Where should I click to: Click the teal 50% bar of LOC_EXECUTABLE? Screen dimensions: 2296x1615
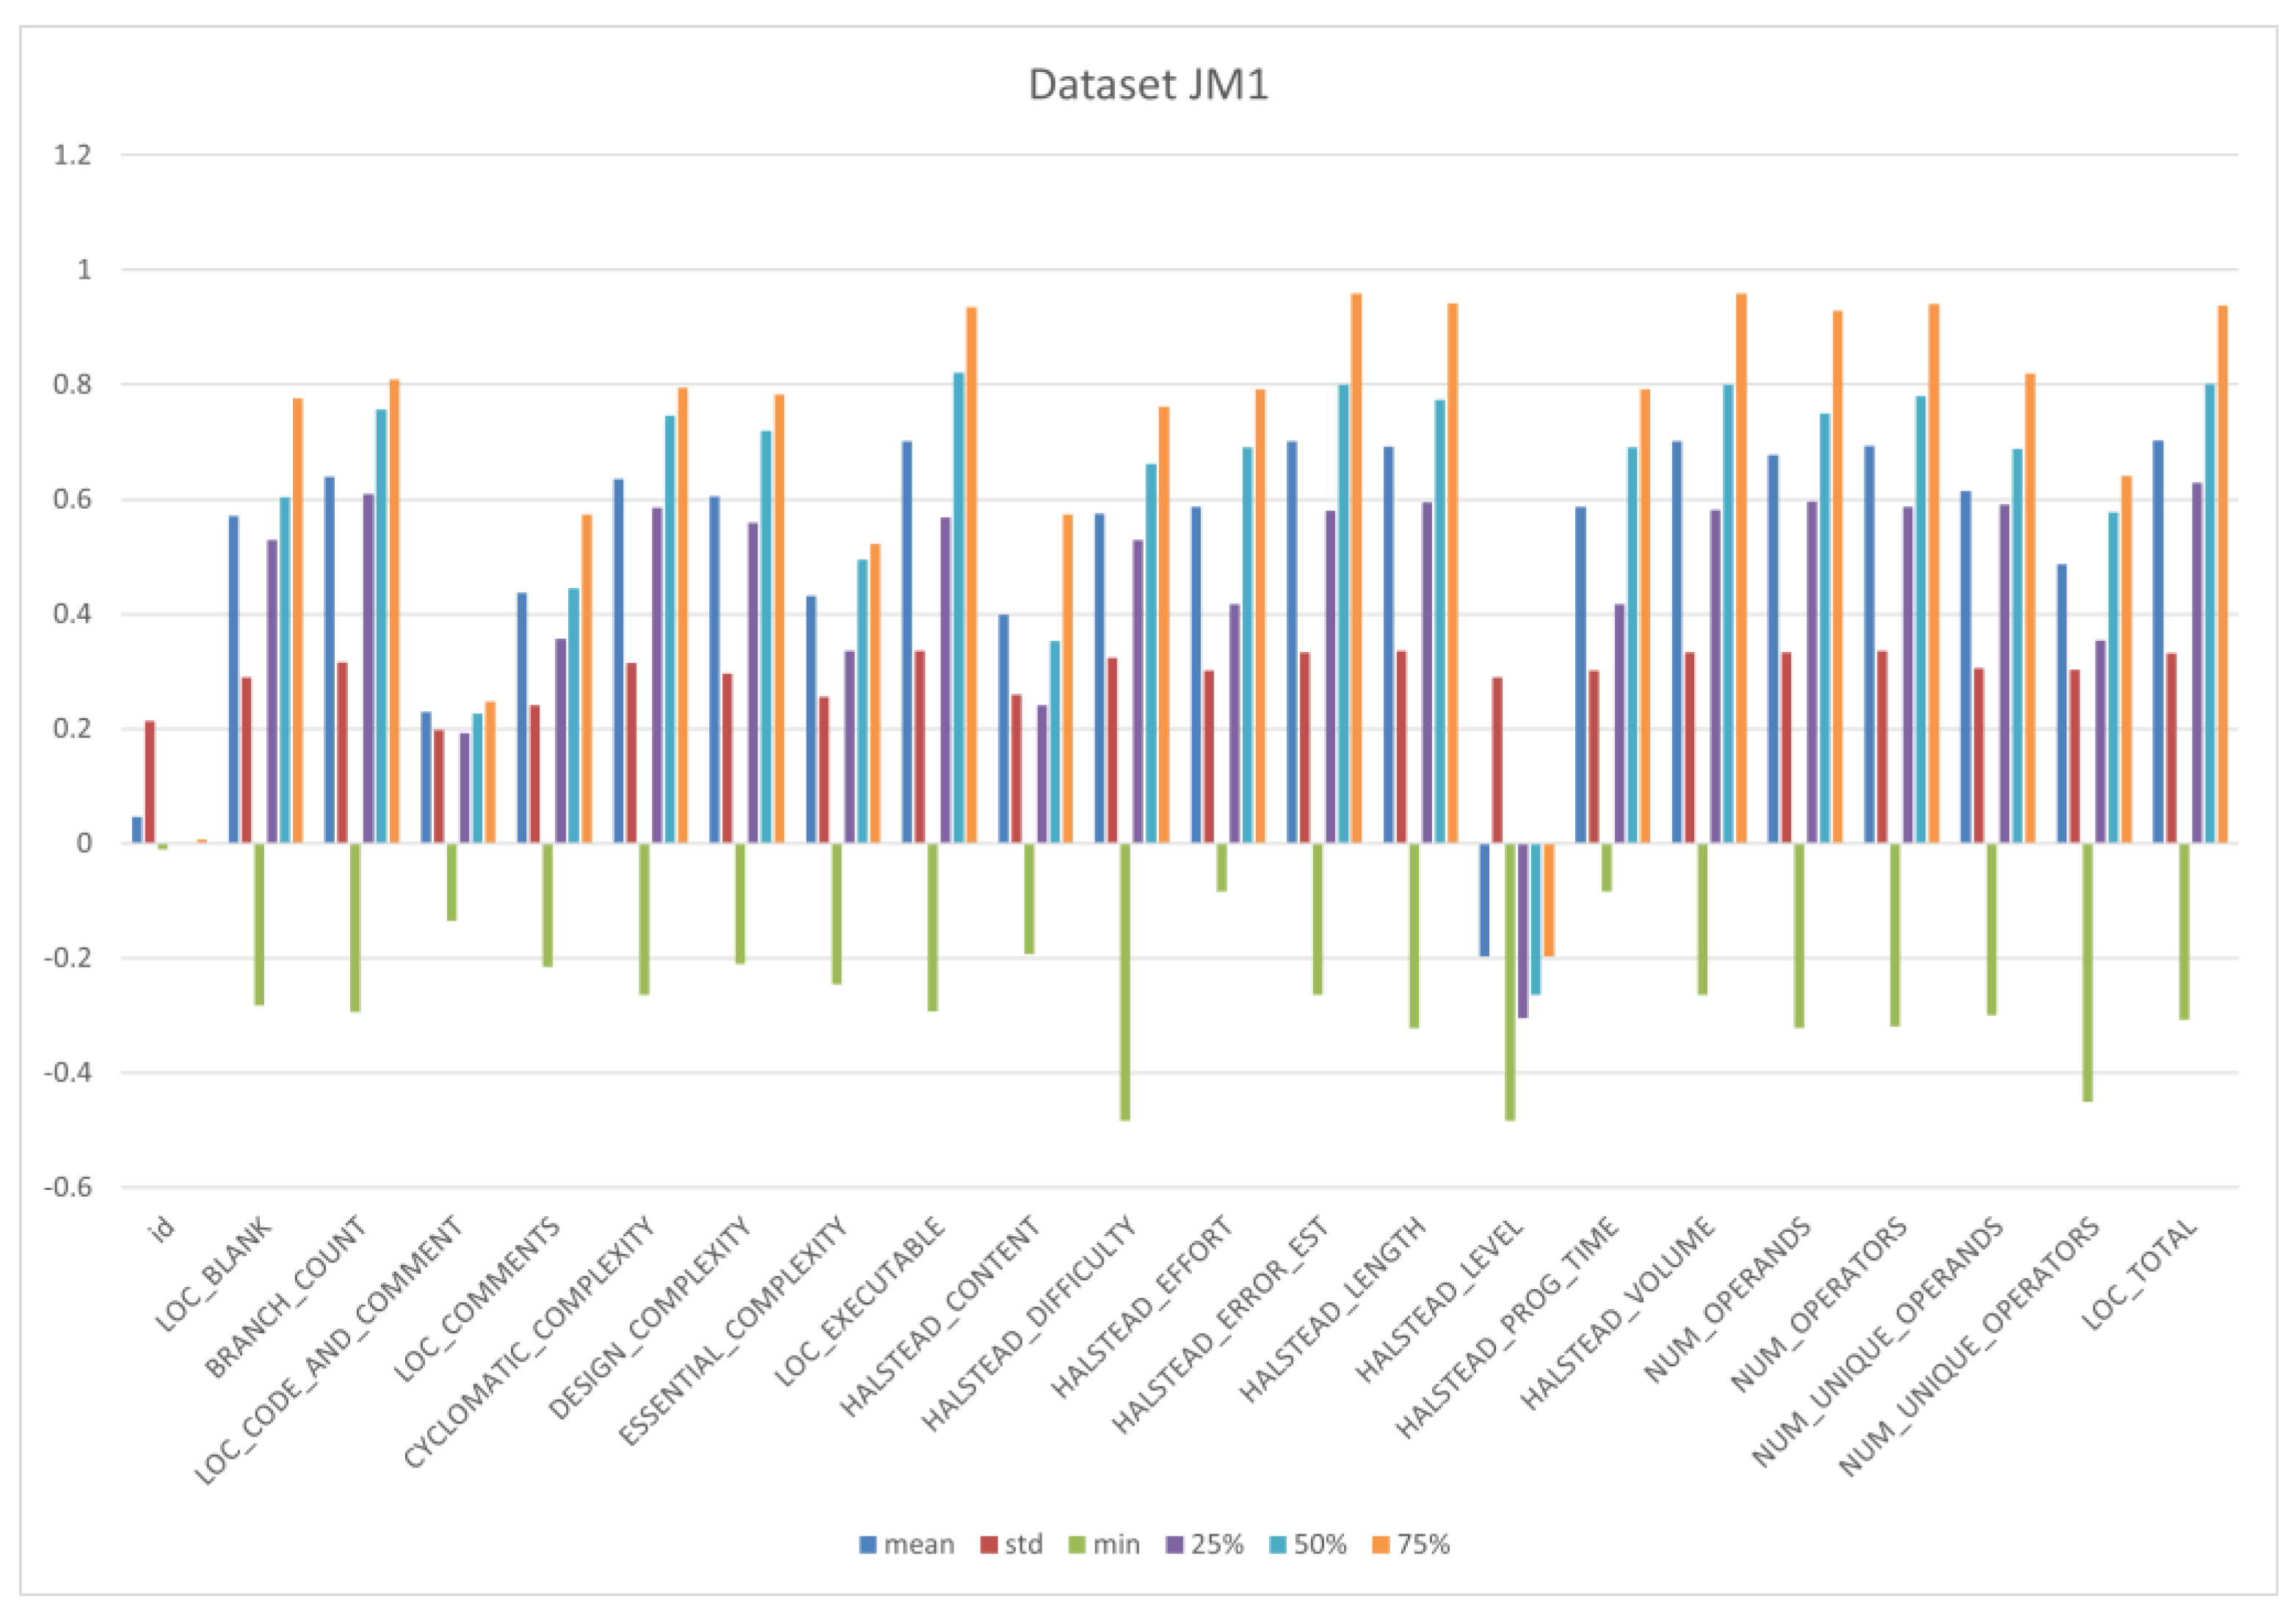(x=958, y=607)
